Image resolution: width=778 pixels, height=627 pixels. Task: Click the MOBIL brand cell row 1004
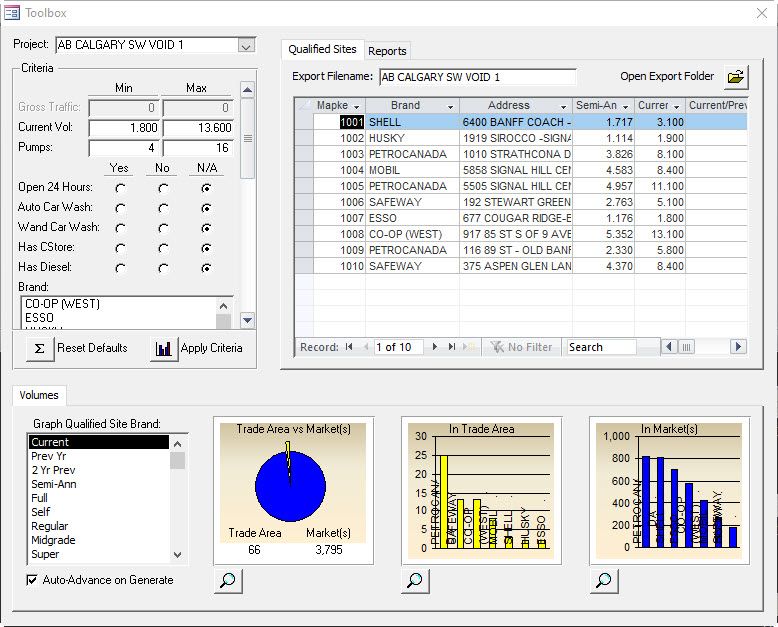413,170
